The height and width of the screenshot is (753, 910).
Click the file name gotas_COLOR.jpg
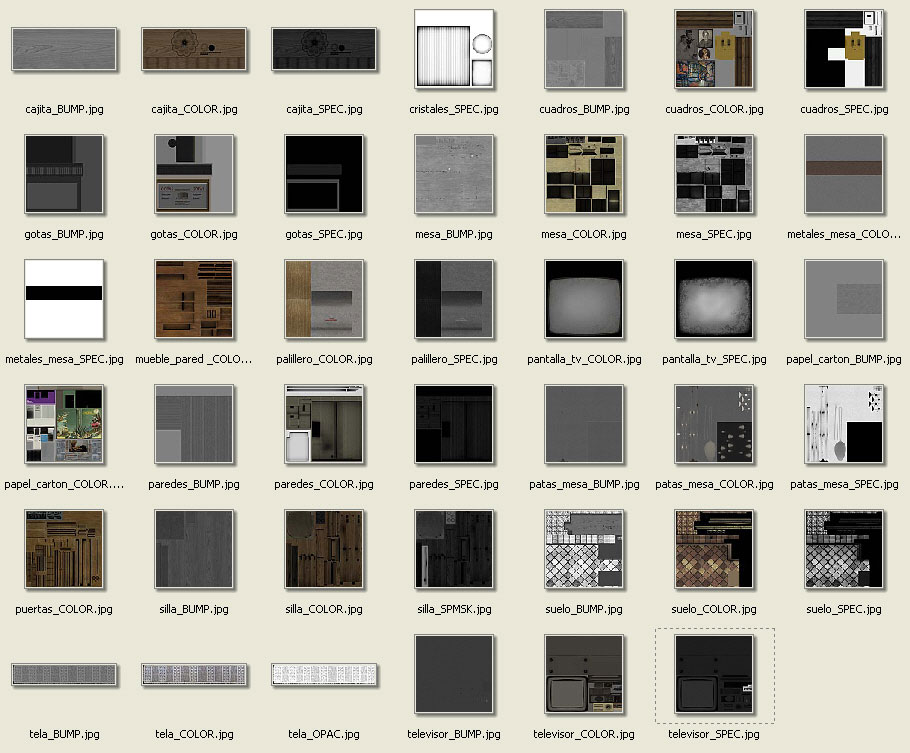point(194,235)
